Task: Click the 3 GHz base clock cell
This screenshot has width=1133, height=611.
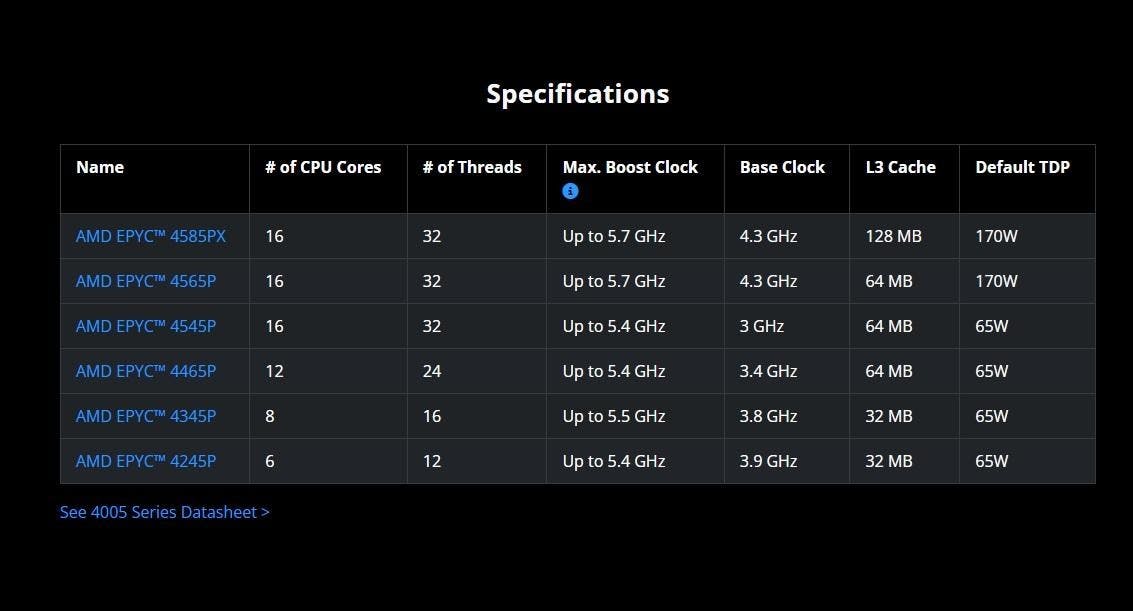Action: coord(762,326)
